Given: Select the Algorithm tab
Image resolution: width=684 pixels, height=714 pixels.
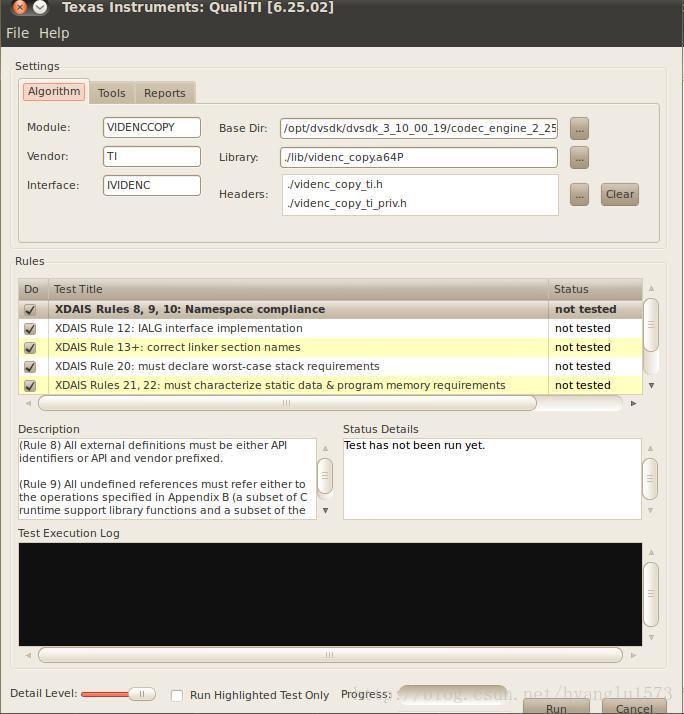Looking at the screenshot, I should point(54,92).
